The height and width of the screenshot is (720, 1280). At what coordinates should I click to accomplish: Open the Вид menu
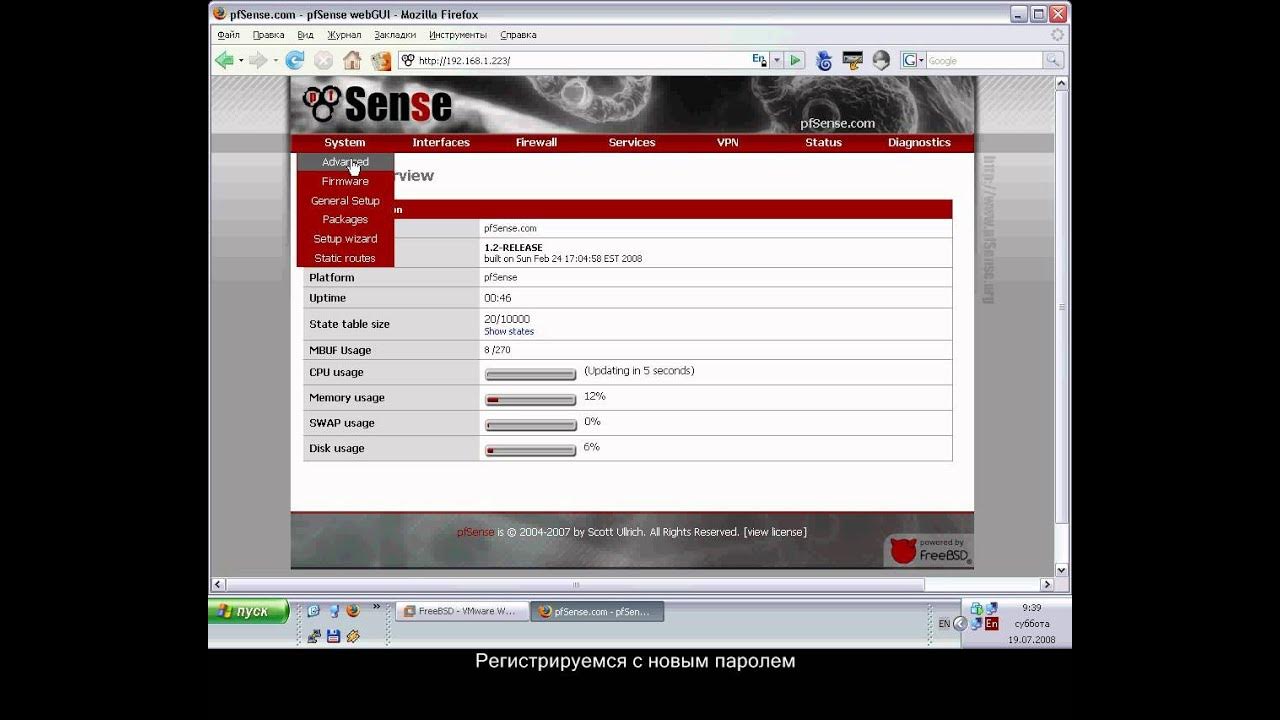306,35
